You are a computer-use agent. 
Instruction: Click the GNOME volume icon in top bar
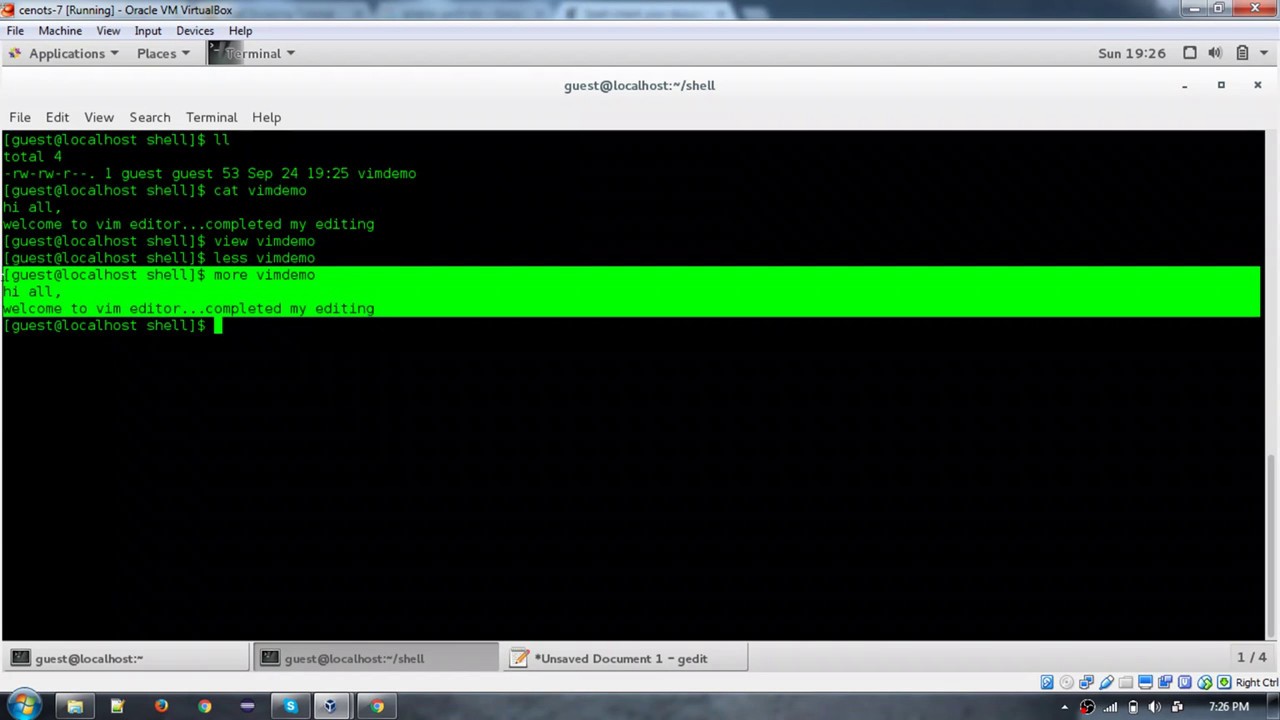tap(1215, 53)
